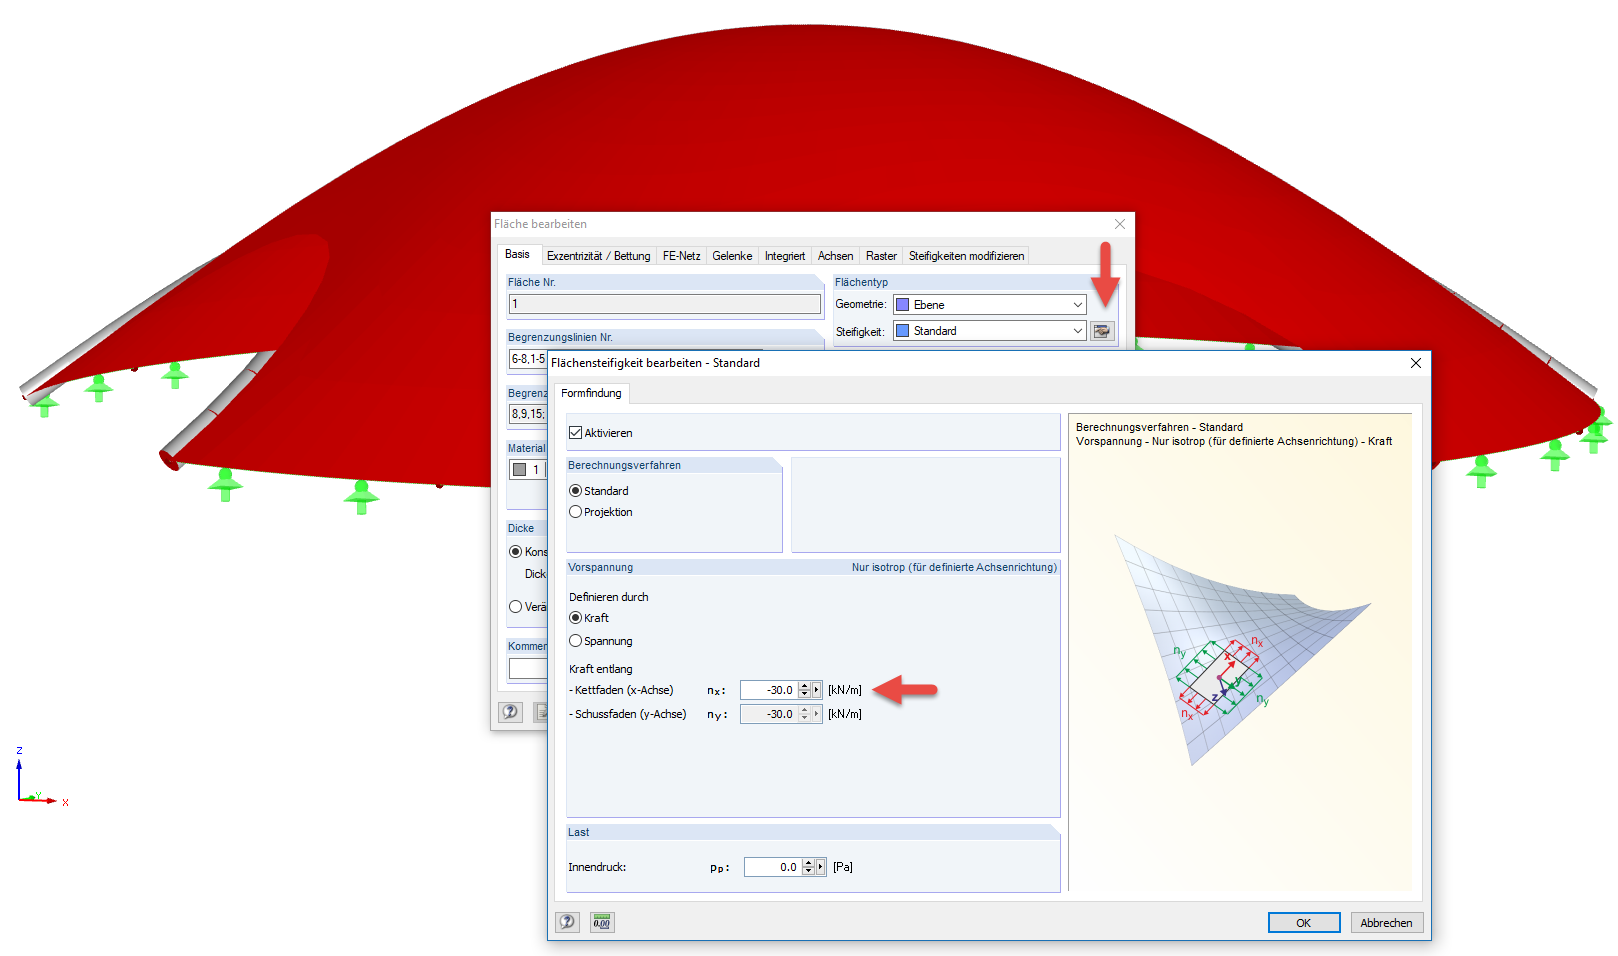The height and width of the screenshot is (956, 1618).
Task: Uncheck the Aktivieren checkbox
Action: click(x=576, y=432)
